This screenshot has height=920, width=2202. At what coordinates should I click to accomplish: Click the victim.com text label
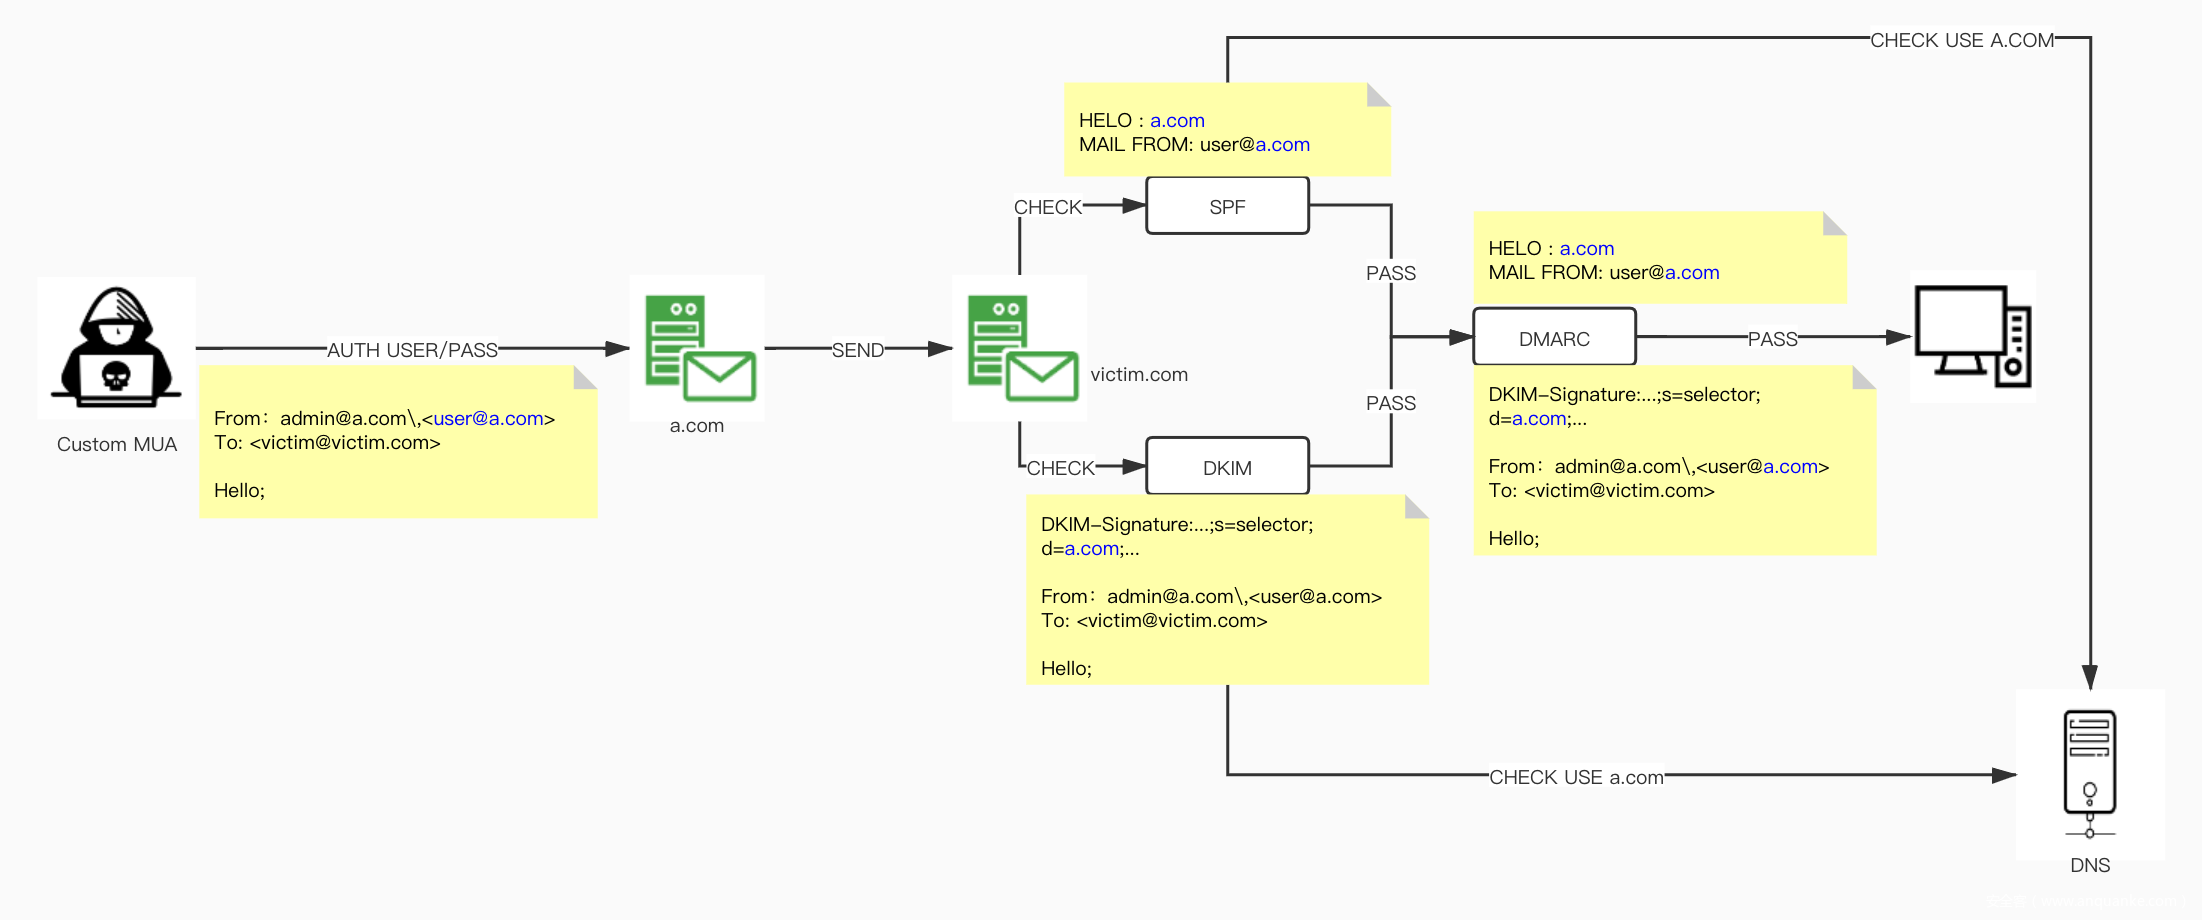(1139, 374)
